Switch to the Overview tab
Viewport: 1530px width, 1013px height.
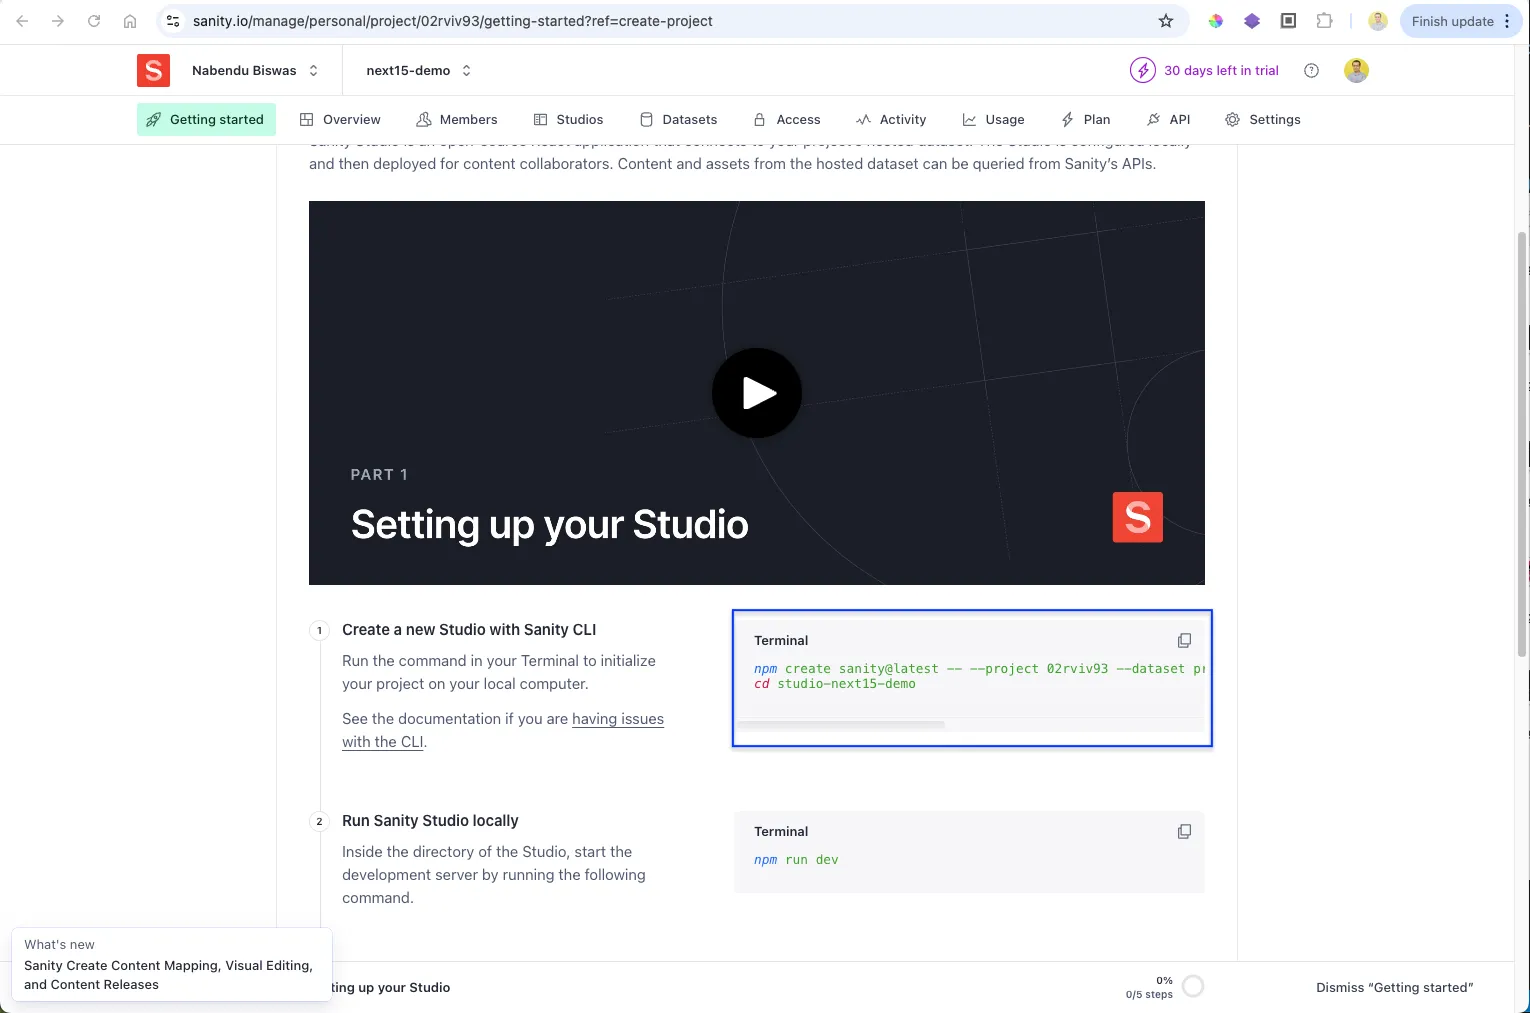point(340,119)
